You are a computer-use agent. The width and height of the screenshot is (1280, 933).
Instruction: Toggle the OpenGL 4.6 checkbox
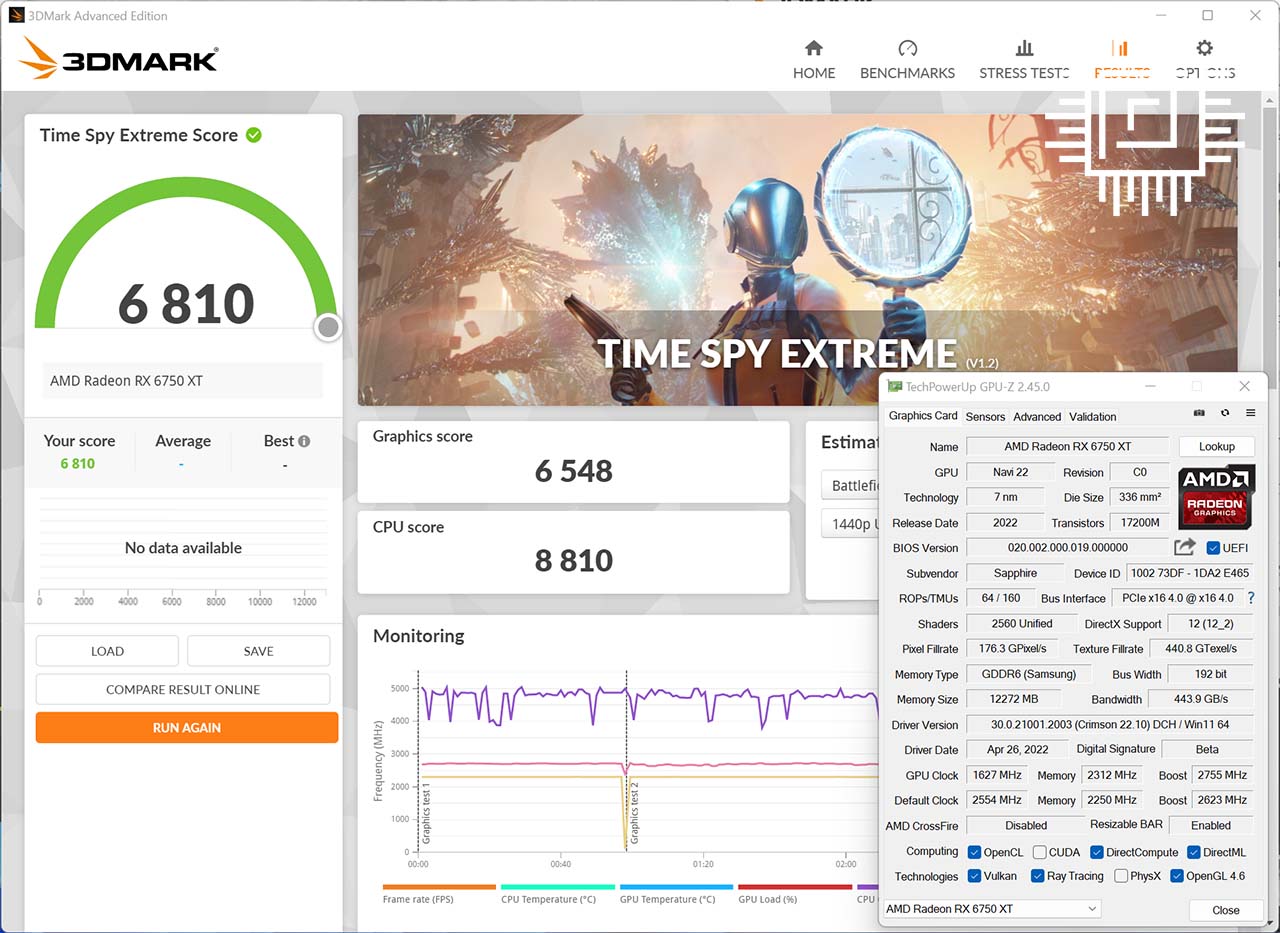pos(1177,876)
